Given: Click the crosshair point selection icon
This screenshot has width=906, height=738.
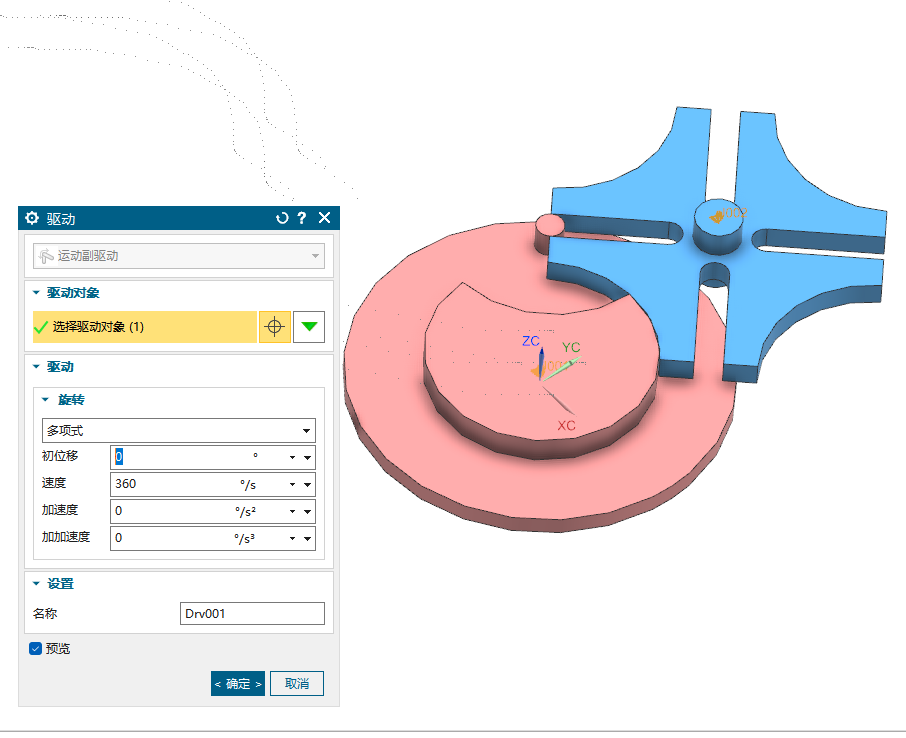Looking at the screenshot, I should click(x=275, y=327).
